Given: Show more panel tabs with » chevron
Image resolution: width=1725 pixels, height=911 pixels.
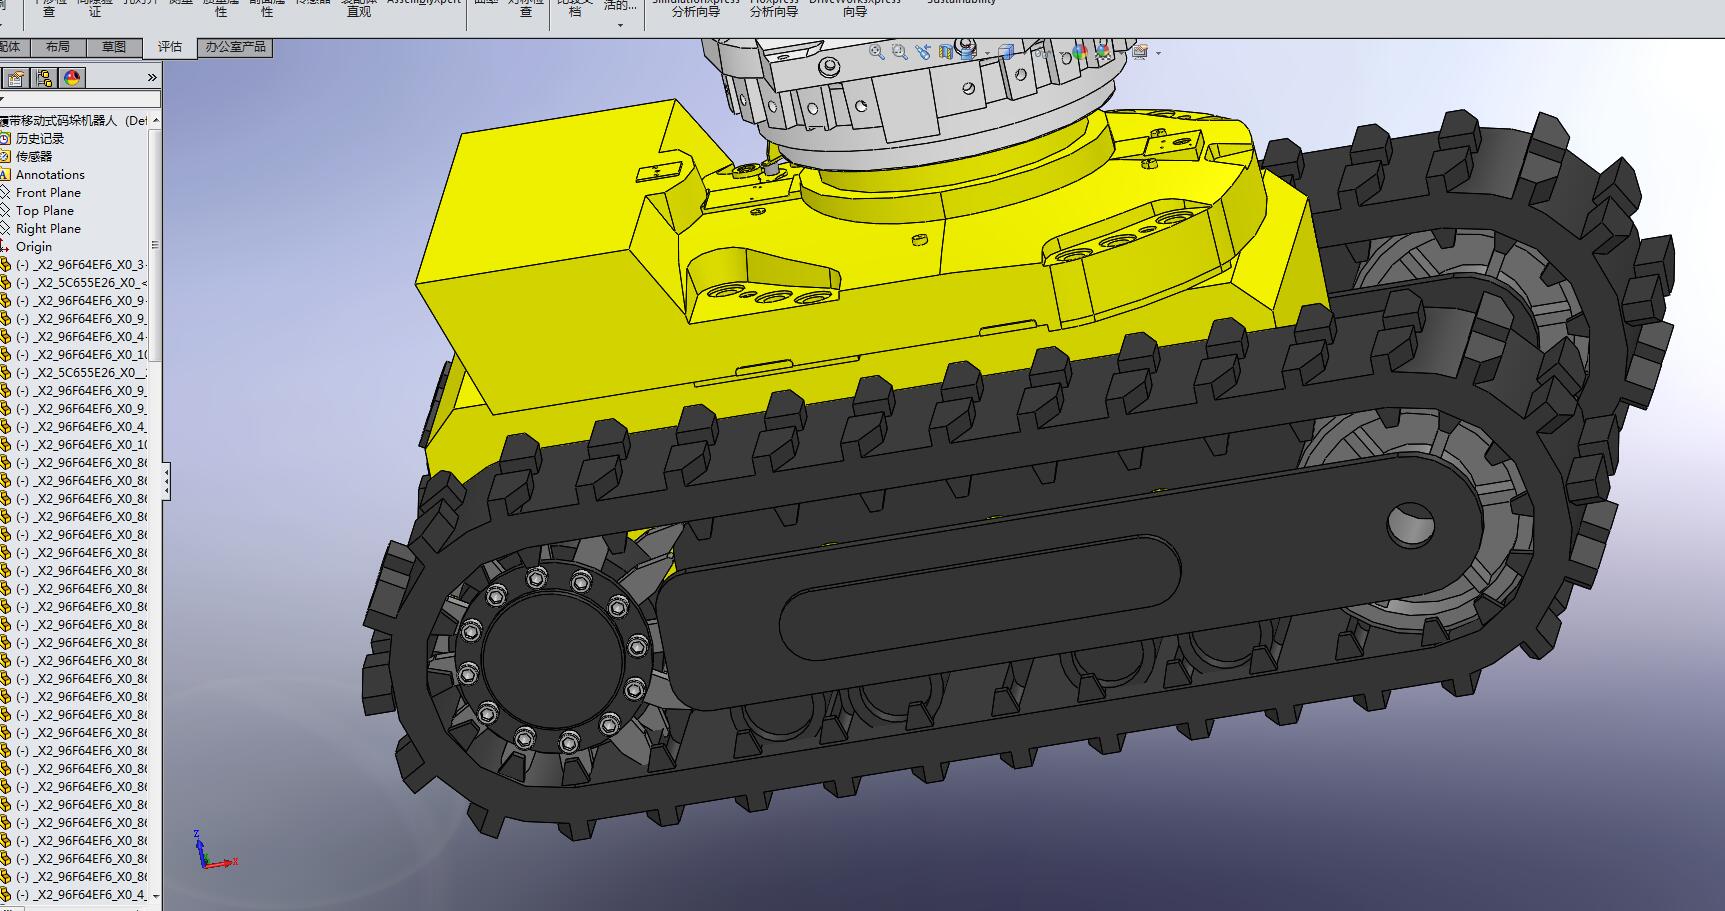Looking at the screenshot, I should pos(152,78).
